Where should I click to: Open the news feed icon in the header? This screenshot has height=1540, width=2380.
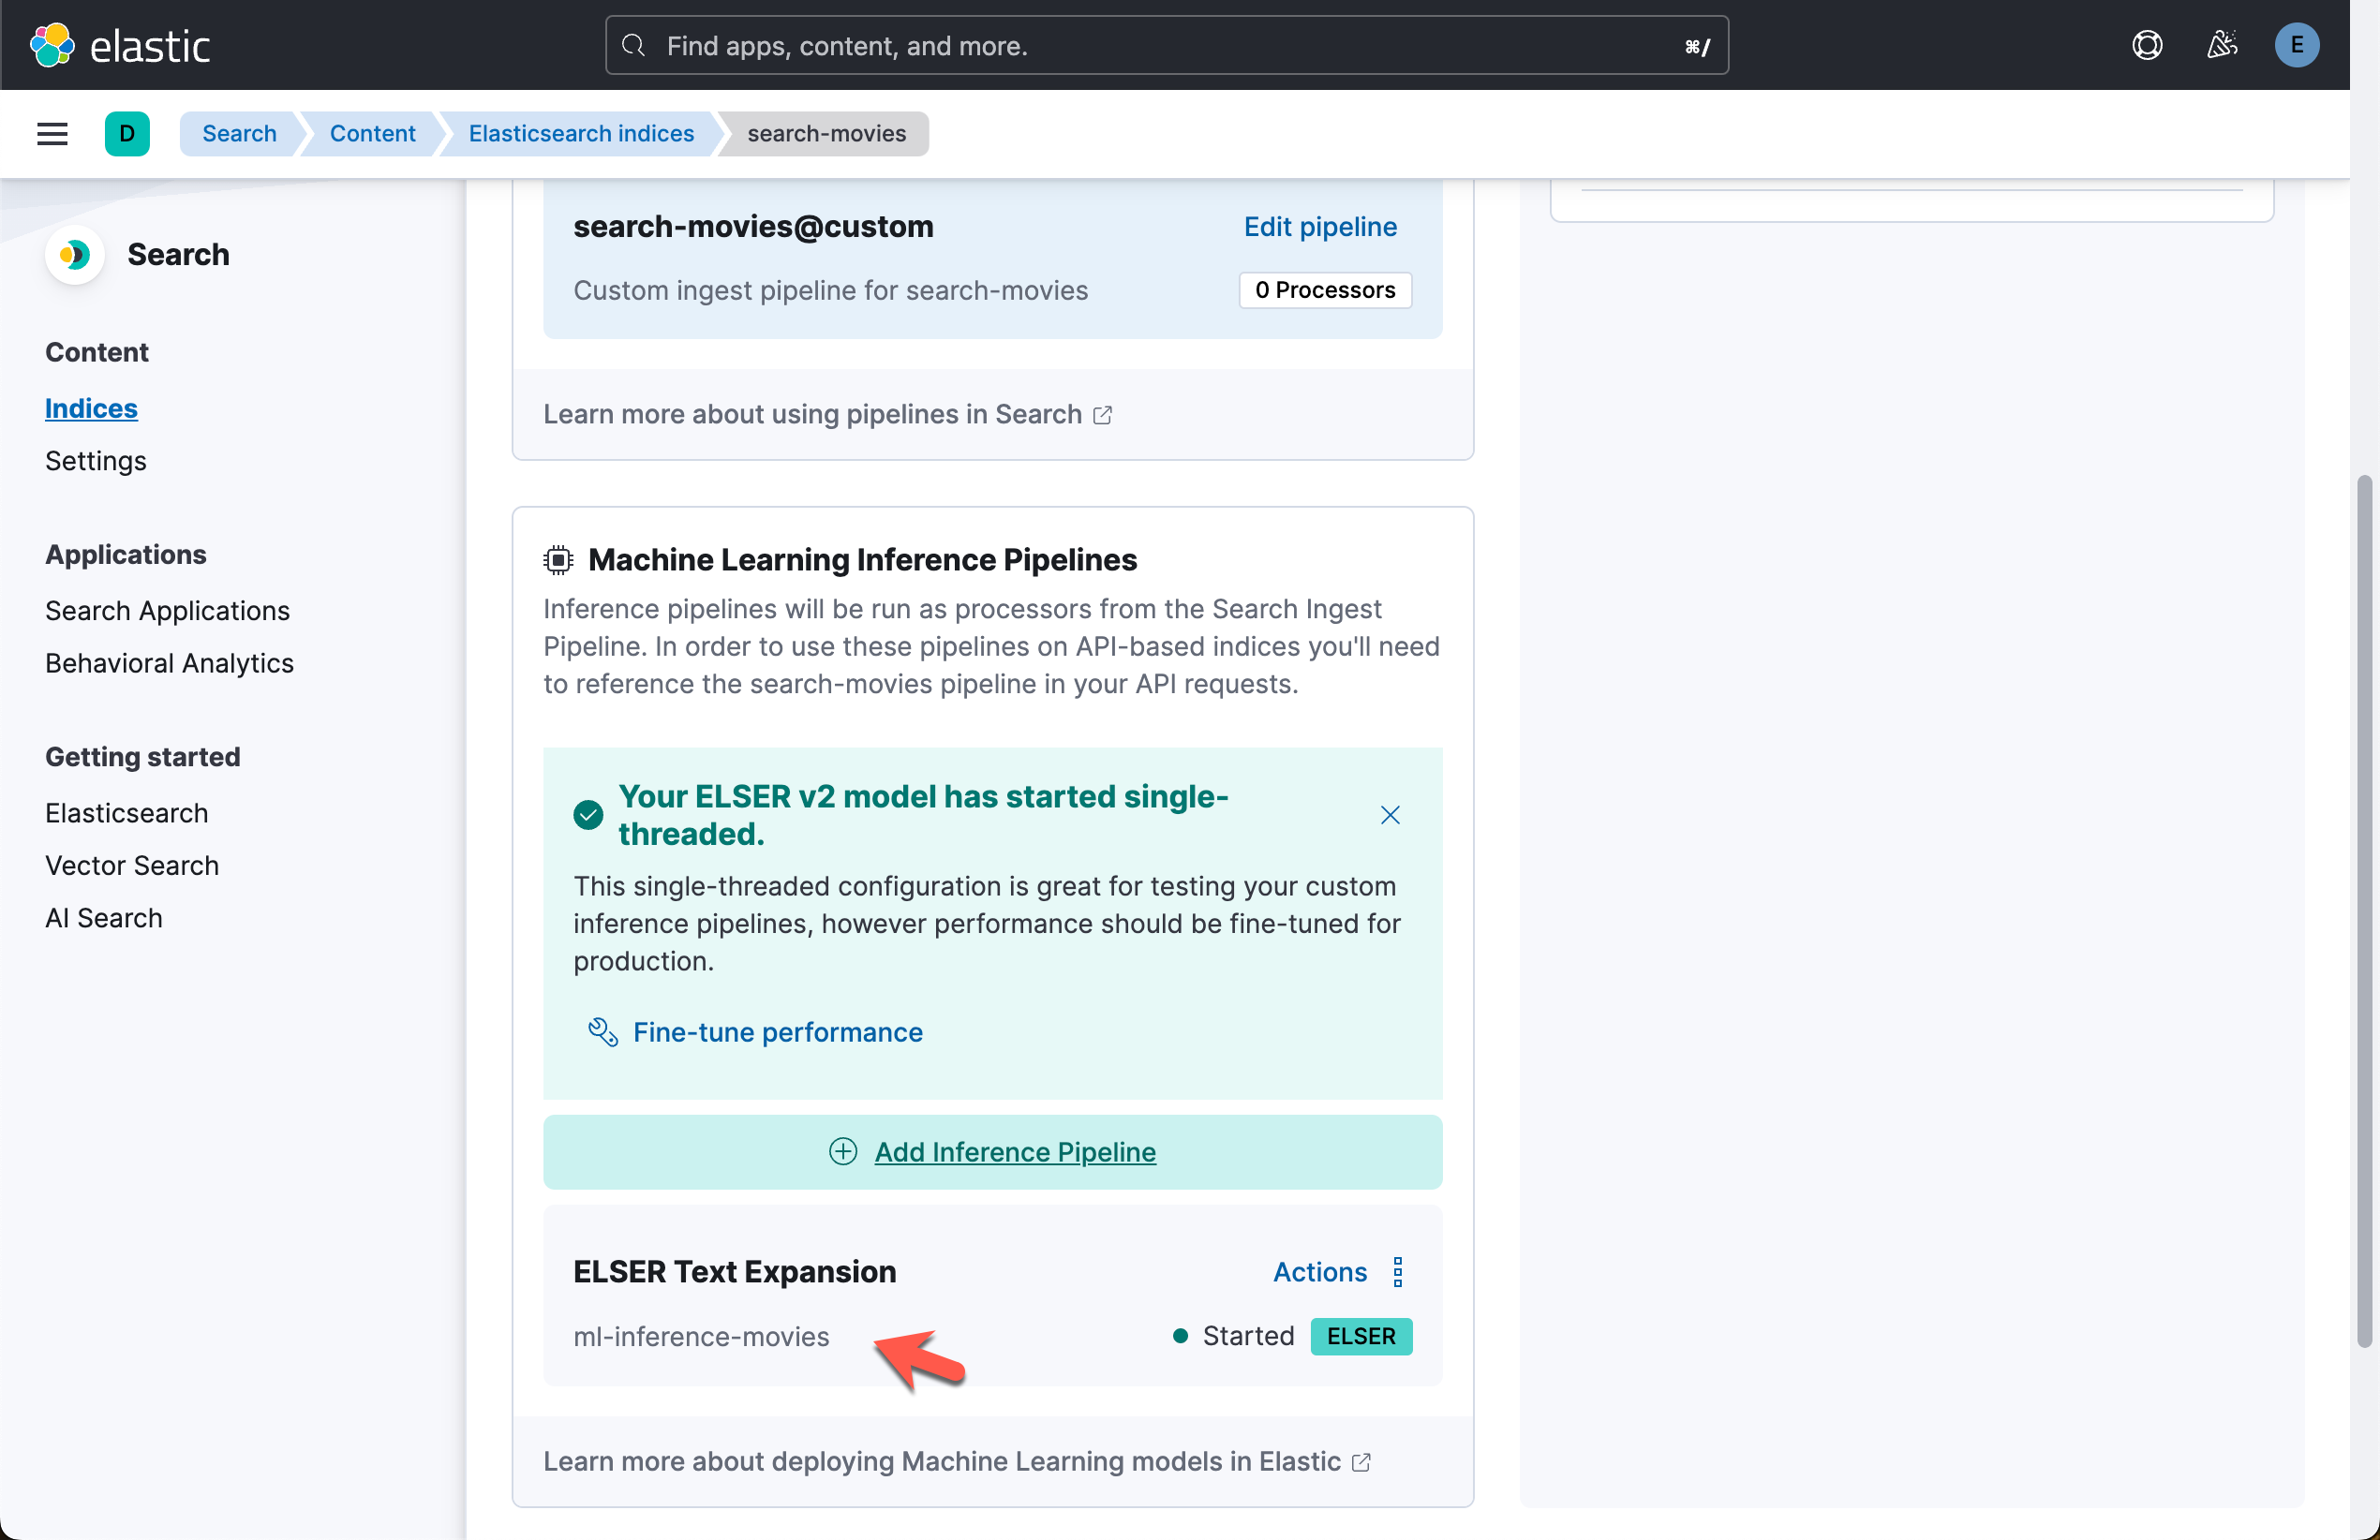[2222, 44]
